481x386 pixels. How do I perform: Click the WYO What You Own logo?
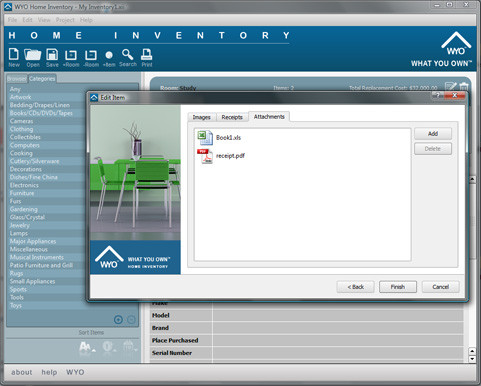(x=441, y=49)
